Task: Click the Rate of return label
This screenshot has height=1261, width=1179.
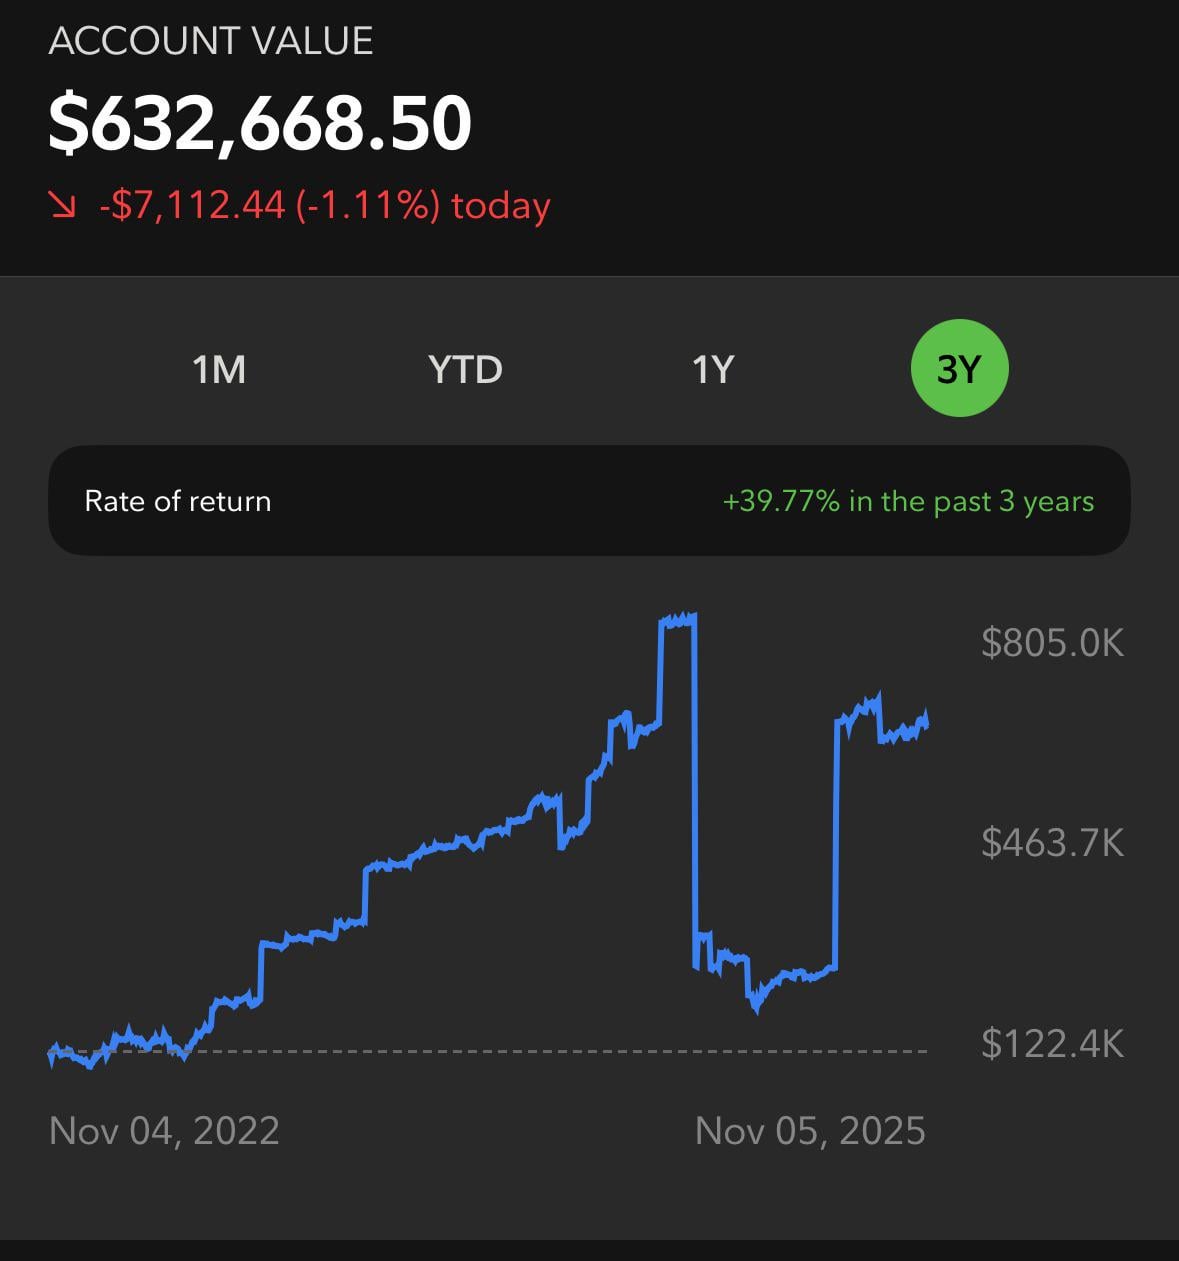Action: click(x=178, y=501)
